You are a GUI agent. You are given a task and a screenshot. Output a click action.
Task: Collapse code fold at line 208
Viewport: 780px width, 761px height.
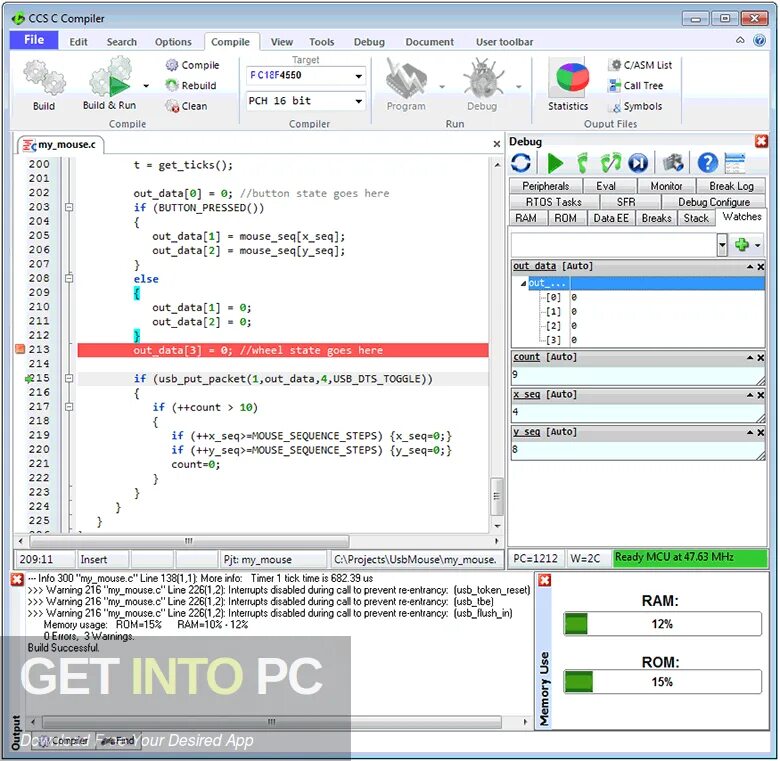click(69, 279)
